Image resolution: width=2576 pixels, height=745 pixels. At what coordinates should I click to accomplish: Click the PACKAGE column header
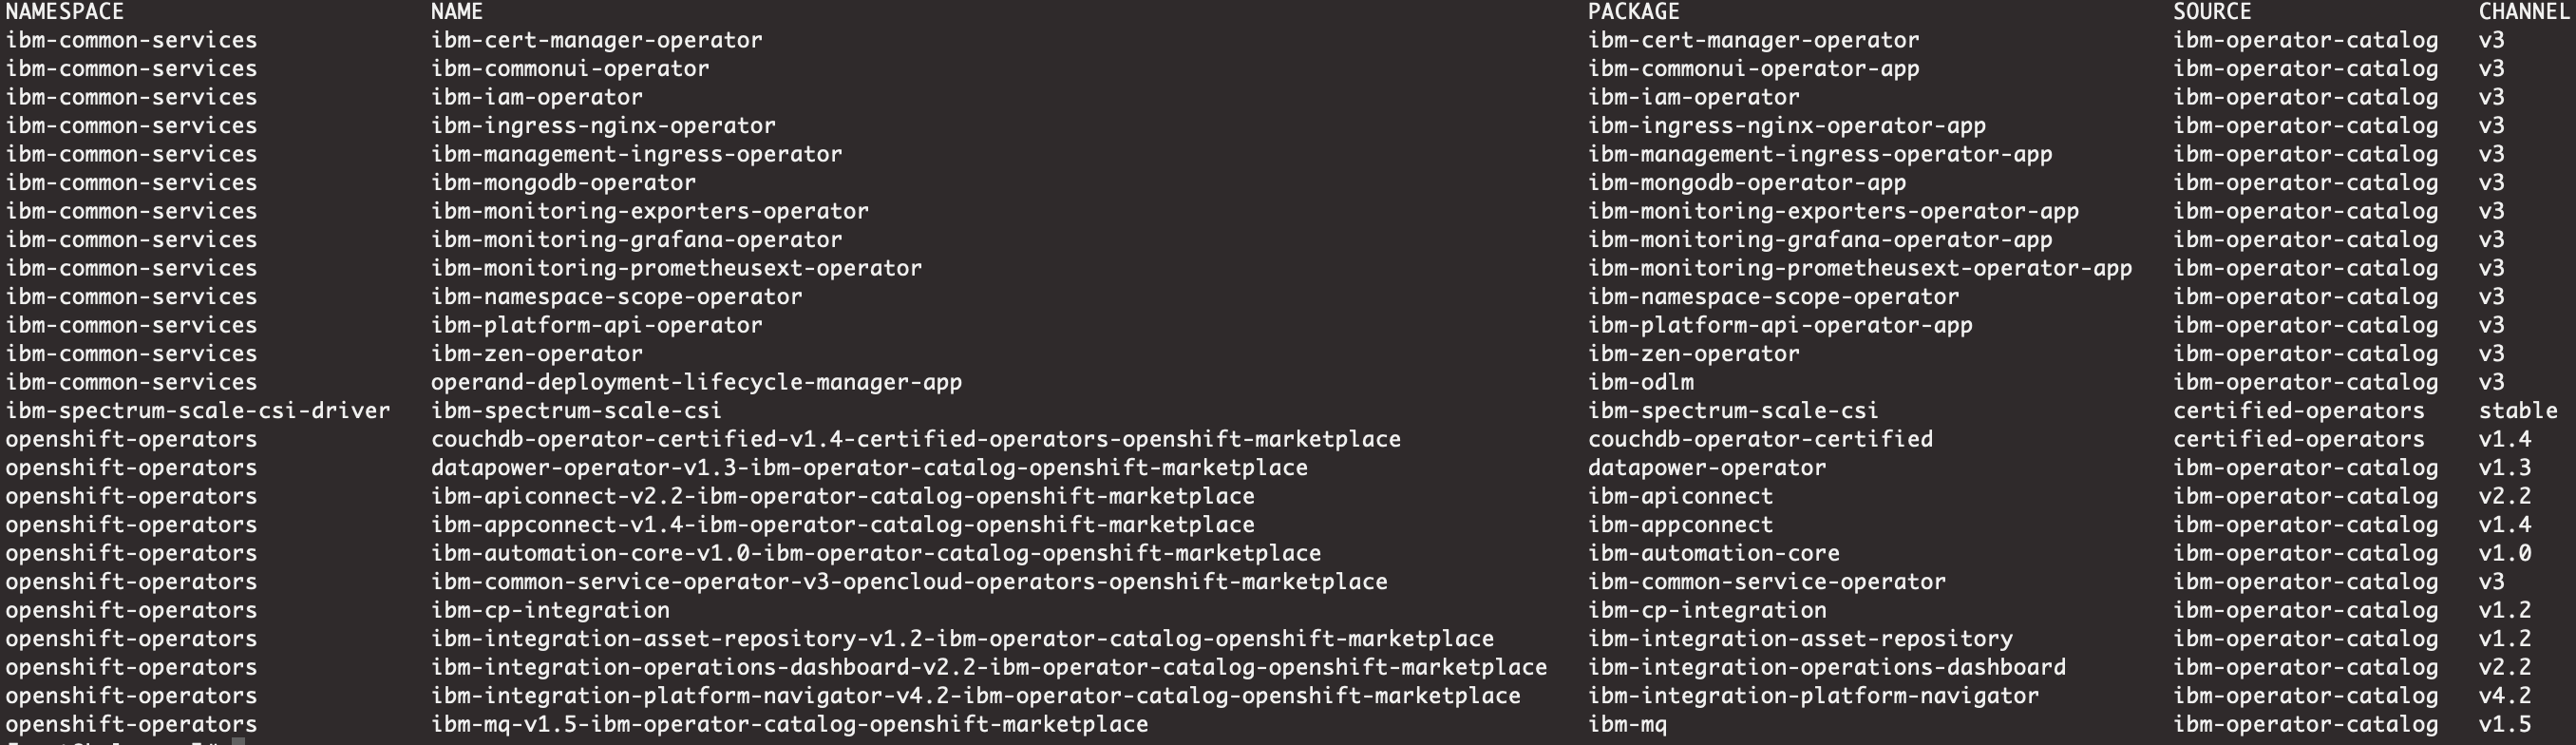[1633, 12]
